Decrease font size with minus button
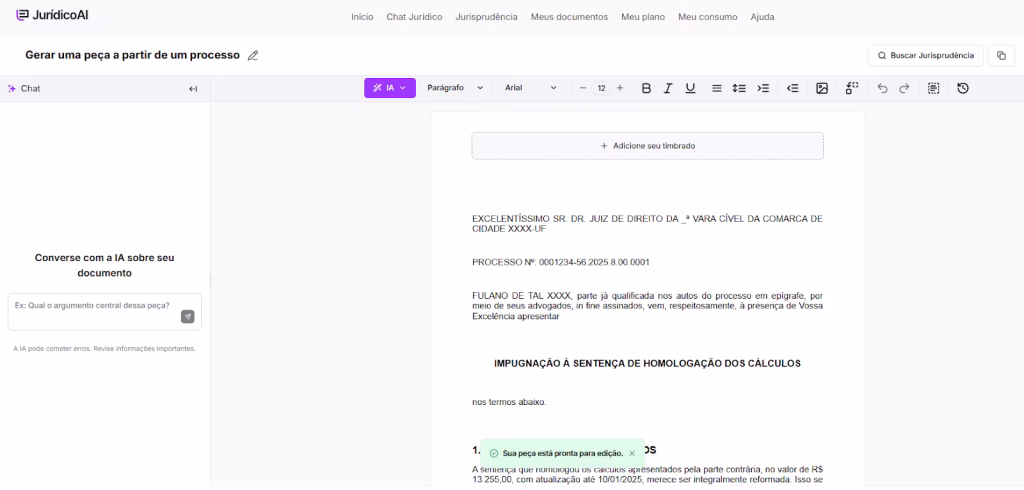This screenshot has width=1024, height=490. coord(583,88)
